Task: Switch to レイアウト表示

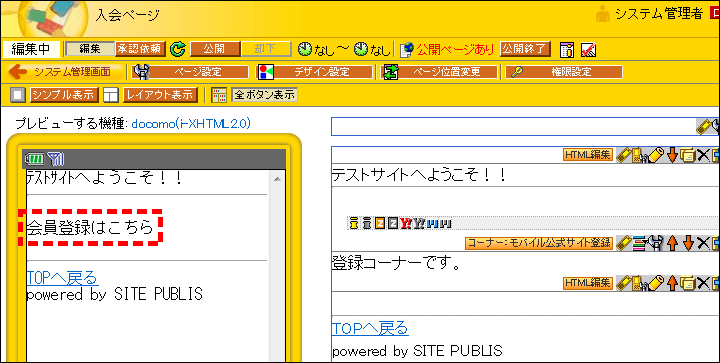Action: click(x=160, y=95)
